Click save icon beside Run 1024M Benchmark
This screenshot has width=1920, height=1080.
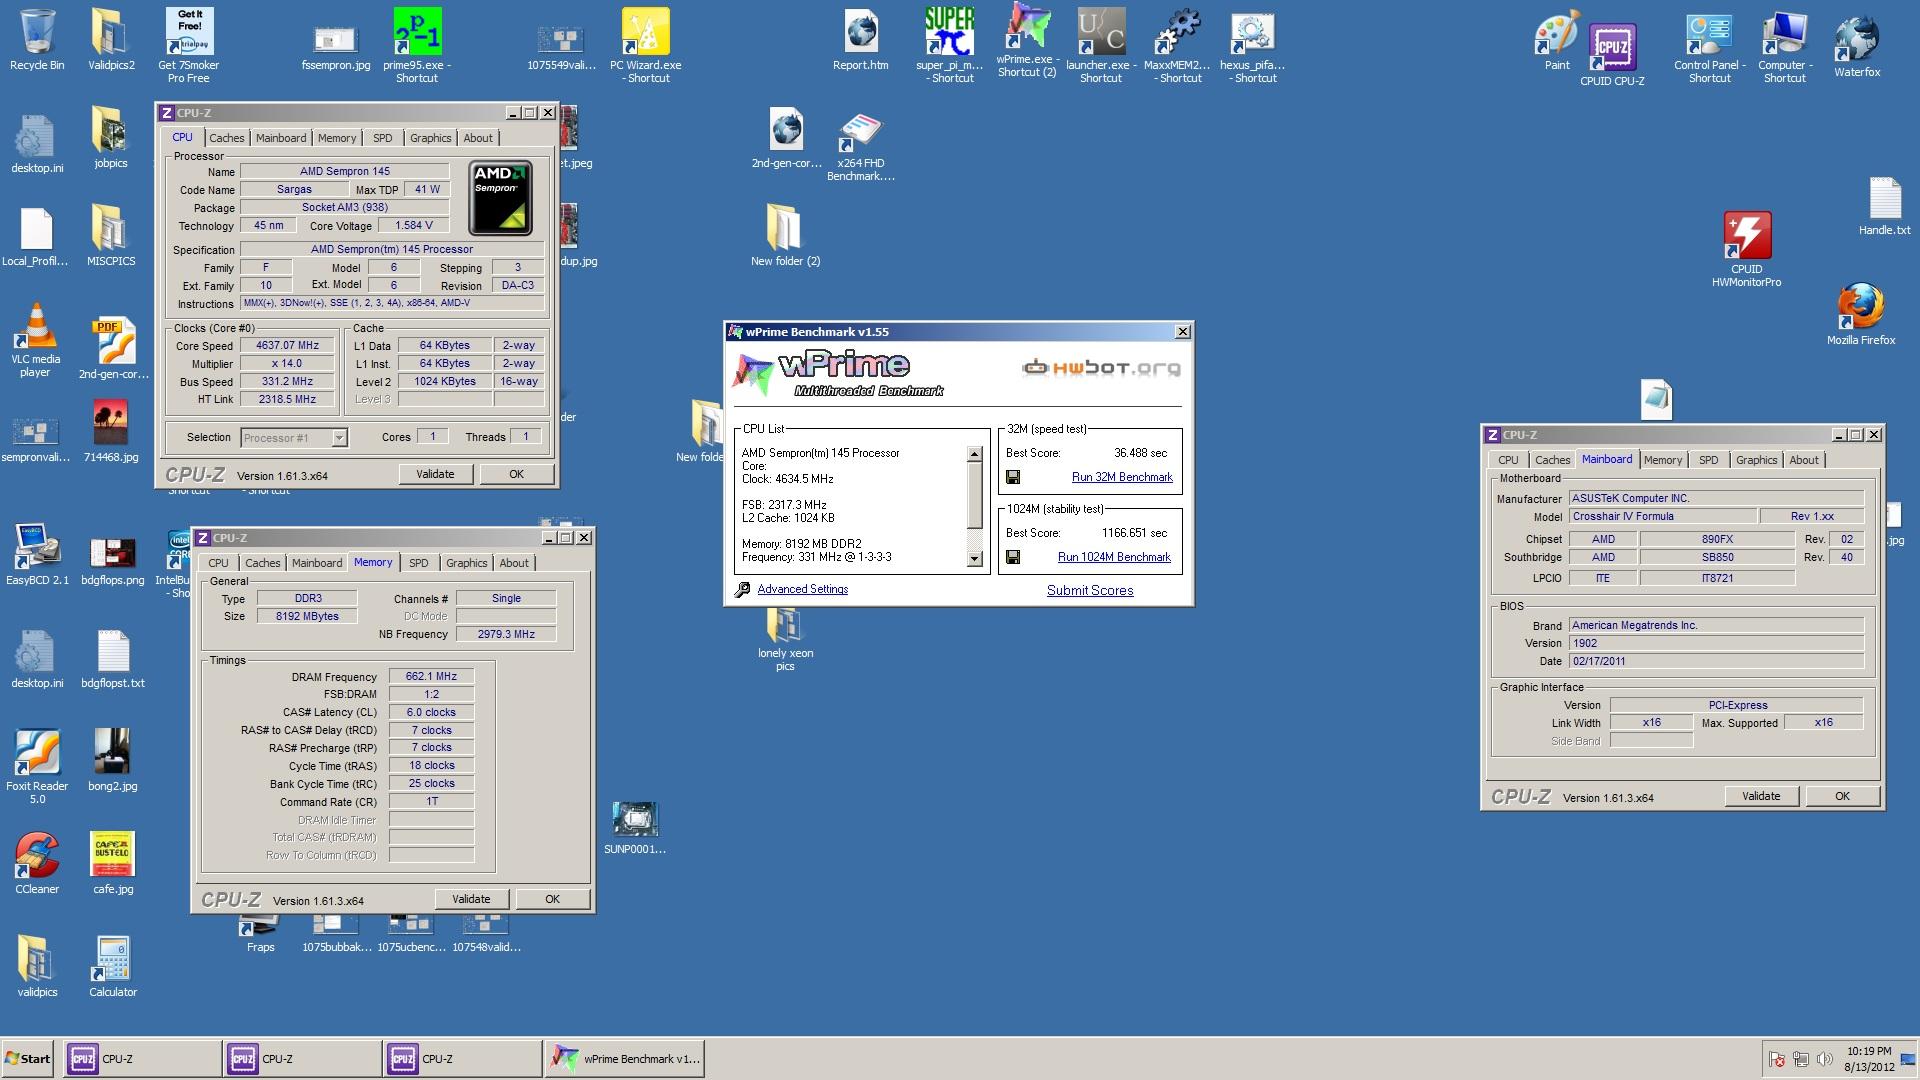click(1013, 557)
